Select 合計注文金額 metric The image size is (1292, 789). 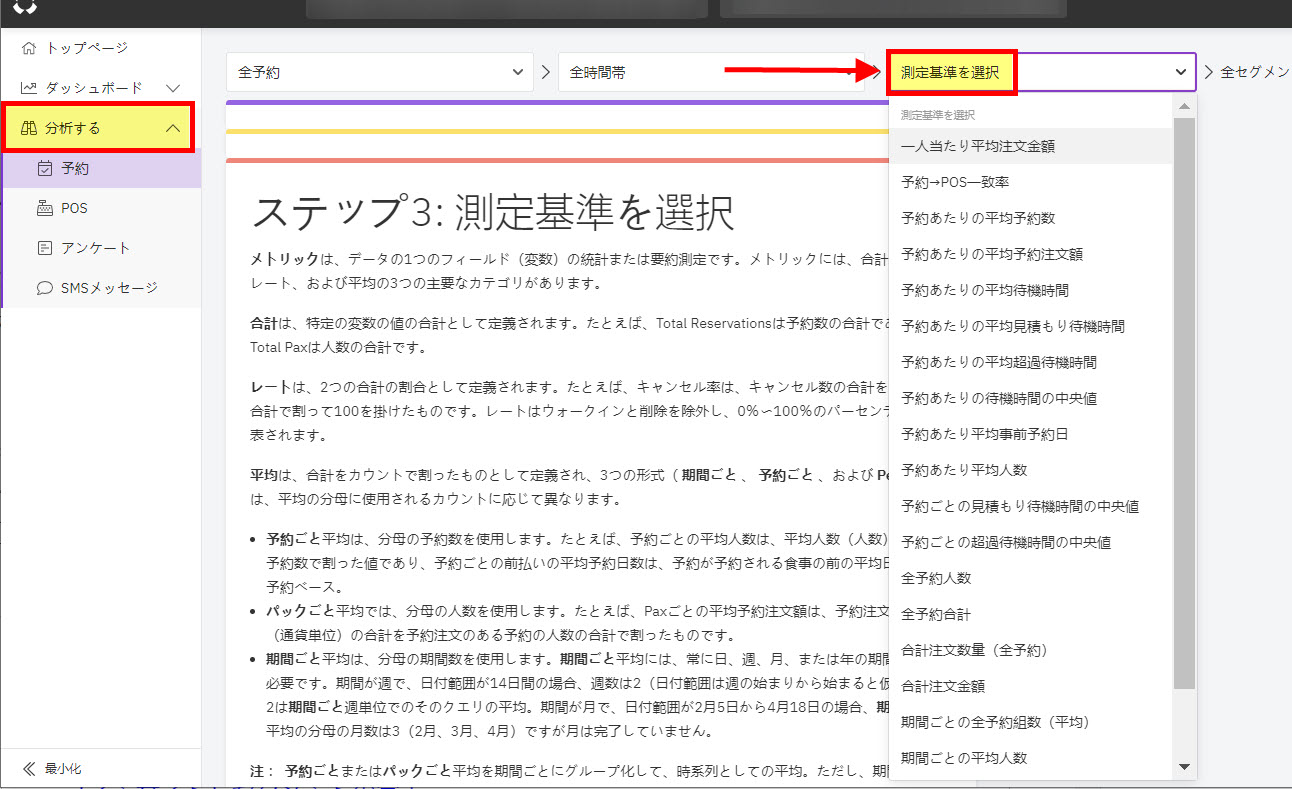point(1030,686)
